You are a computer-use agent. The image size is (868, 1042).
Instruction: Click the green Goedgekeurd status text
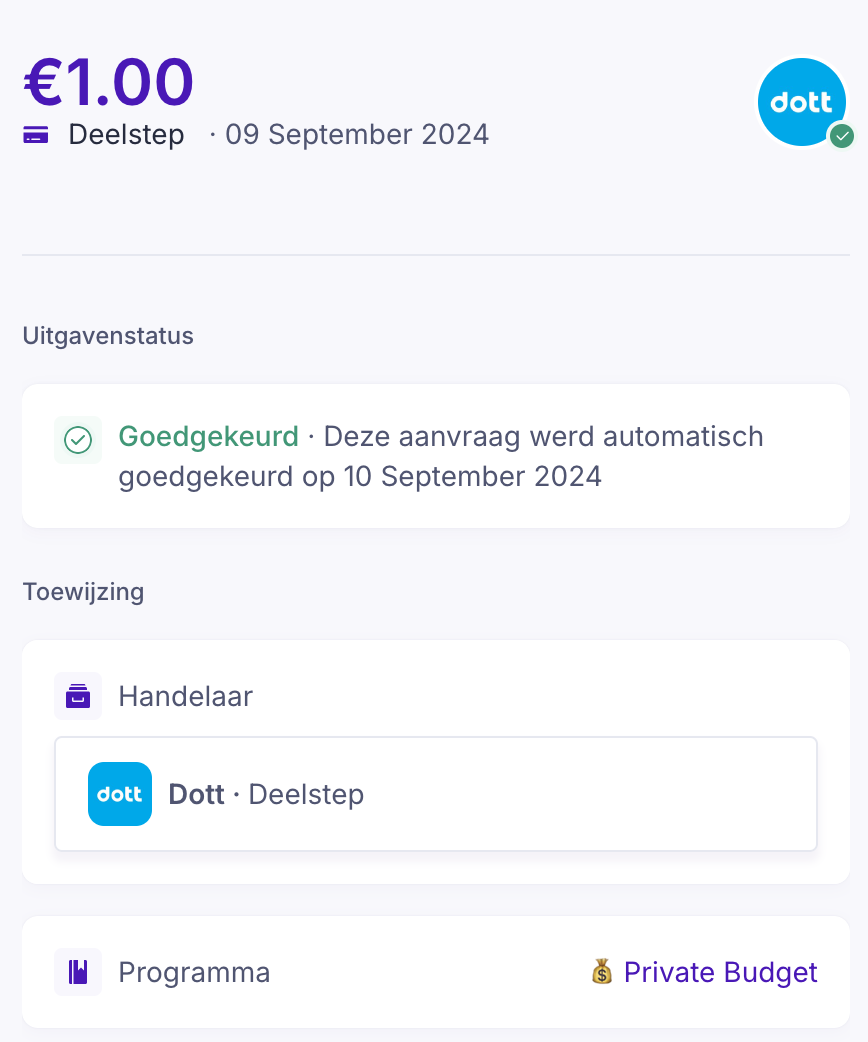(208, 437)
